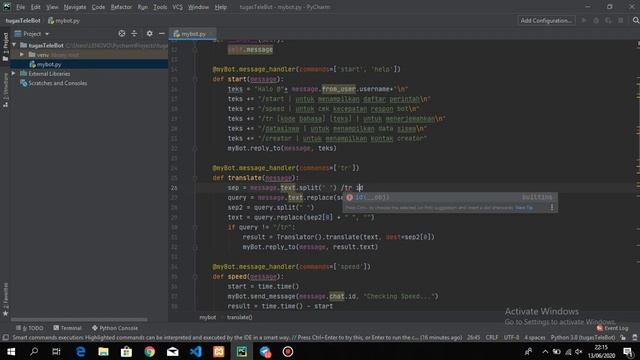Viewport: 640px width, 360px height.
Task: Open the Run menu
Action: [142, 7]
